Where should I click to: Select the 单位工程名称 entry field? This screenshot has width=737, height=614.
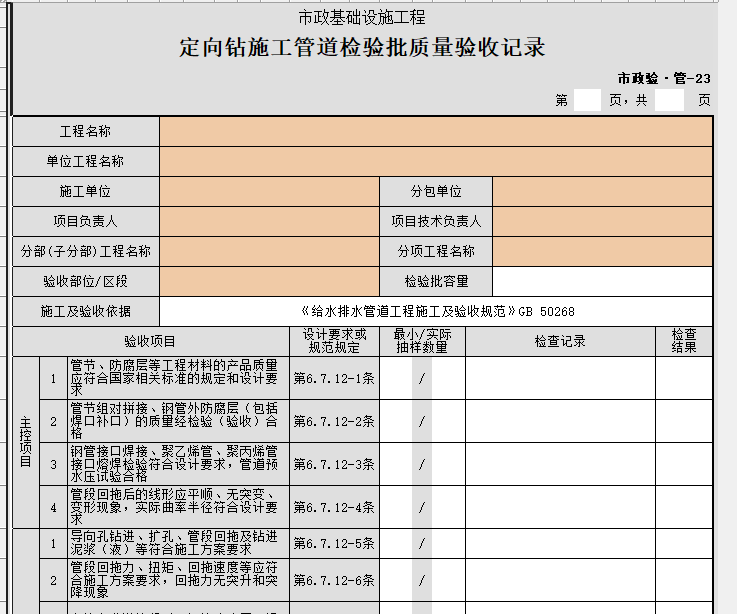point(435,162)
